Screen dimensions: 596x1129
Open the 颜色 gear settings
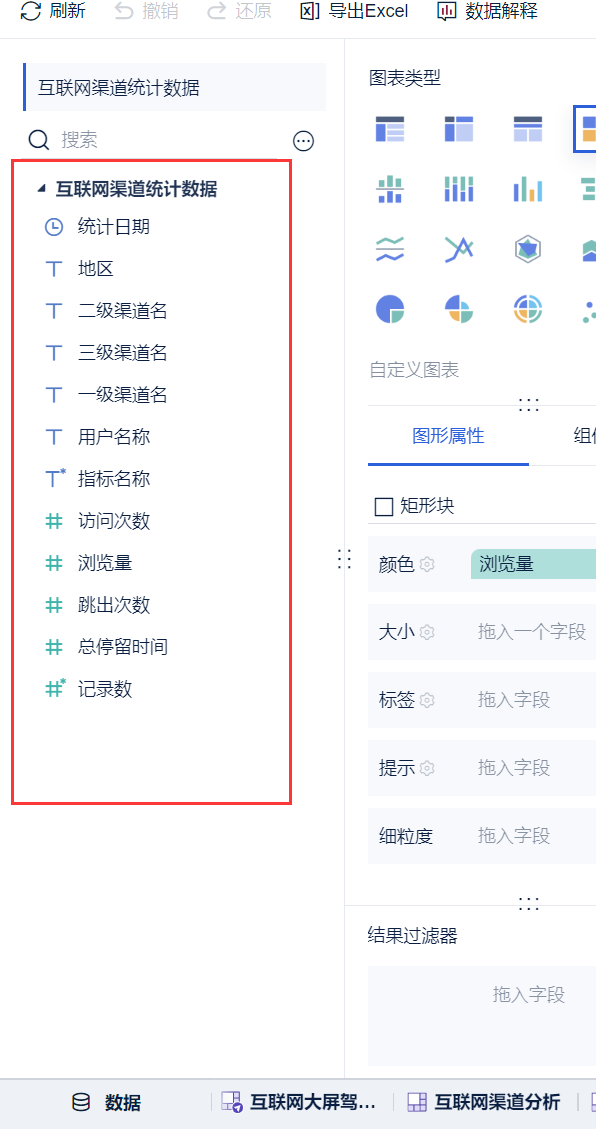427,564
